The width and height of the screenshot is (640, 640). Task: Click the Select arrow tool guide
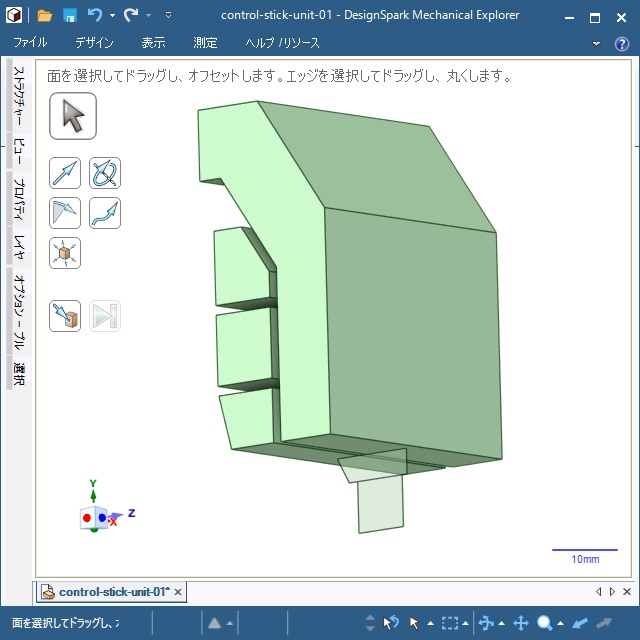(x=73, y=116)
